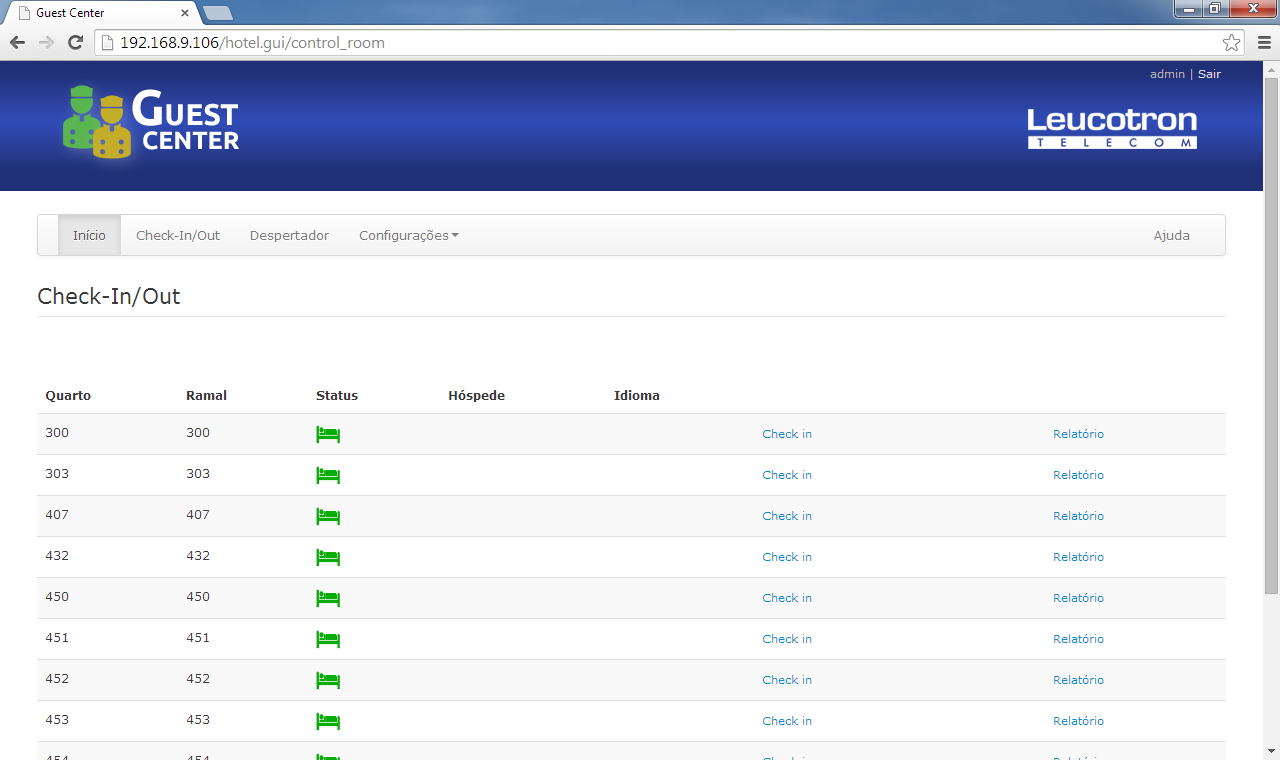The height and width of the screenshot is (760, 1280).
Task: Click the Quarto column header
Action: coord(68,396)
